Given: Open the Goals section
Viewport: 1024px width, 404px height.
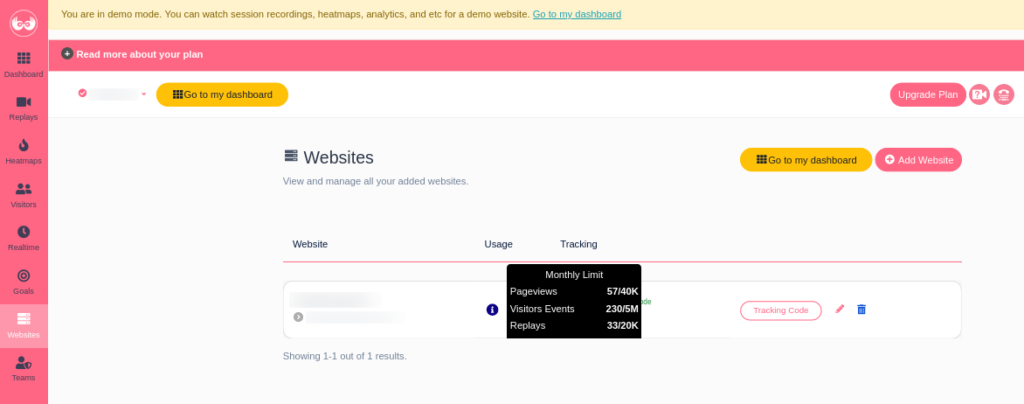Looking at the screenshot, I should click(24, 282).
